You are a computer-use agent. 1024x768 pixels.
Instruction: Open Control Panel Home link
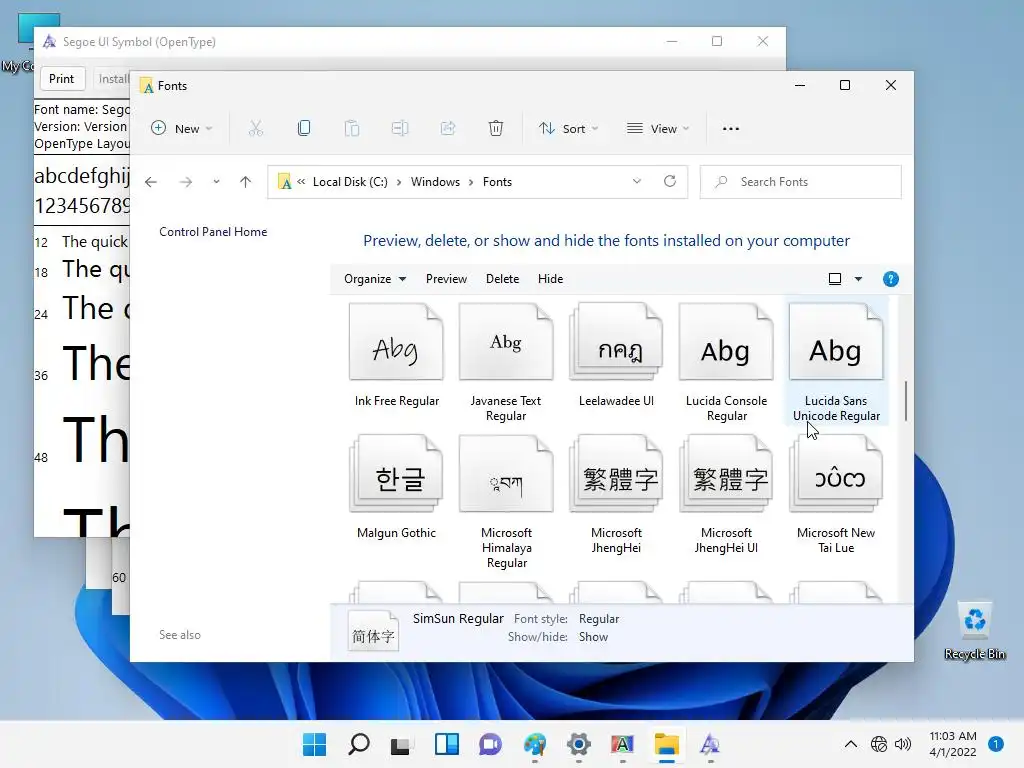point(213,232)
